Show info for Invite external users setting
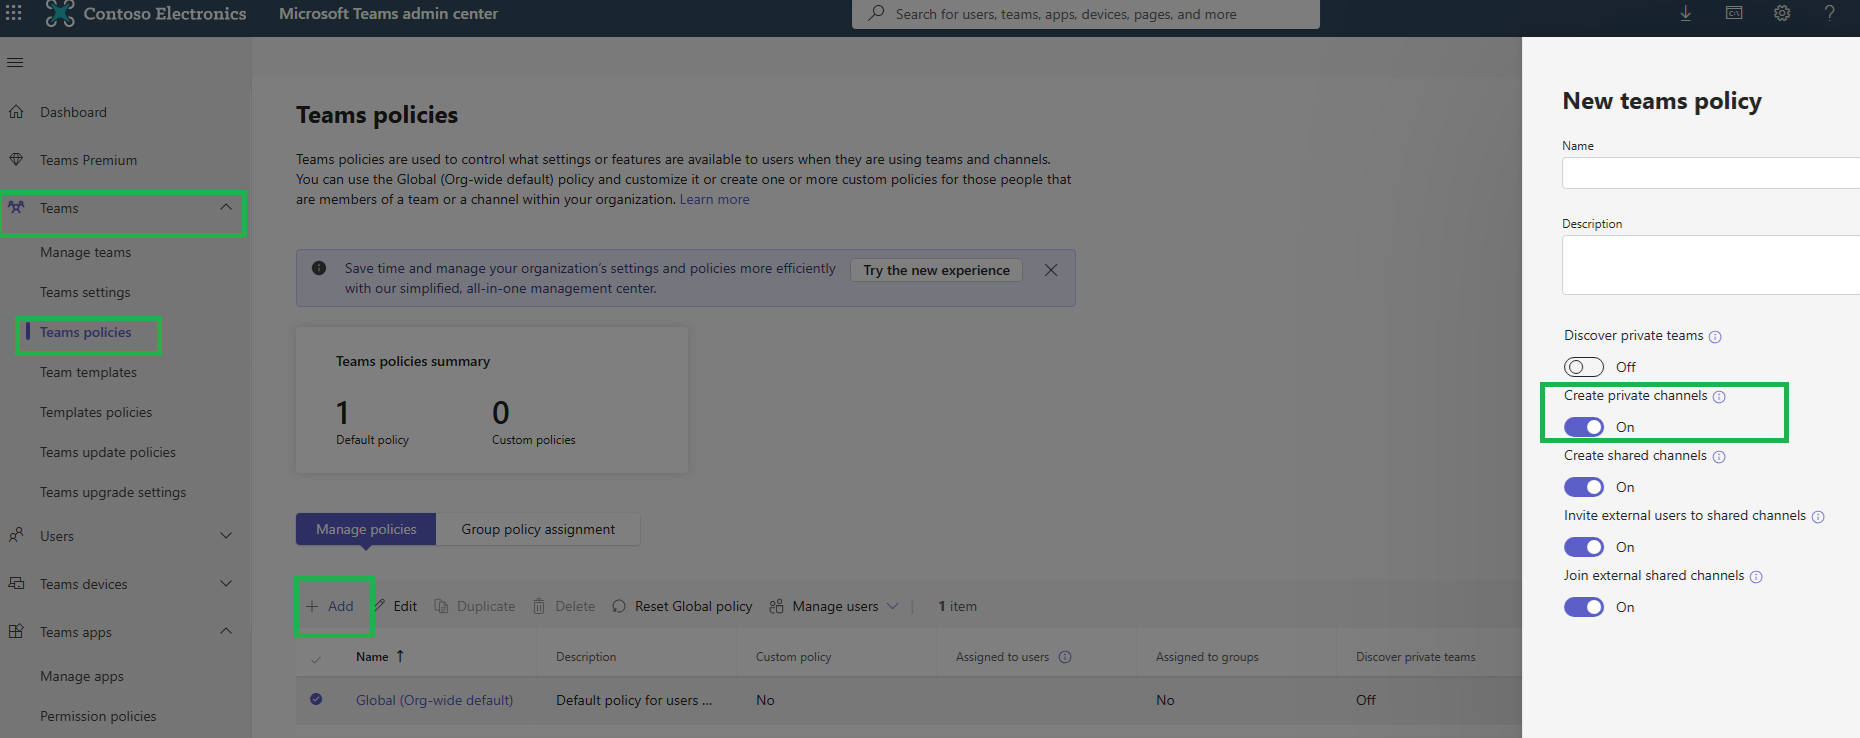The image size is (1860, 738). (1818, 517)
